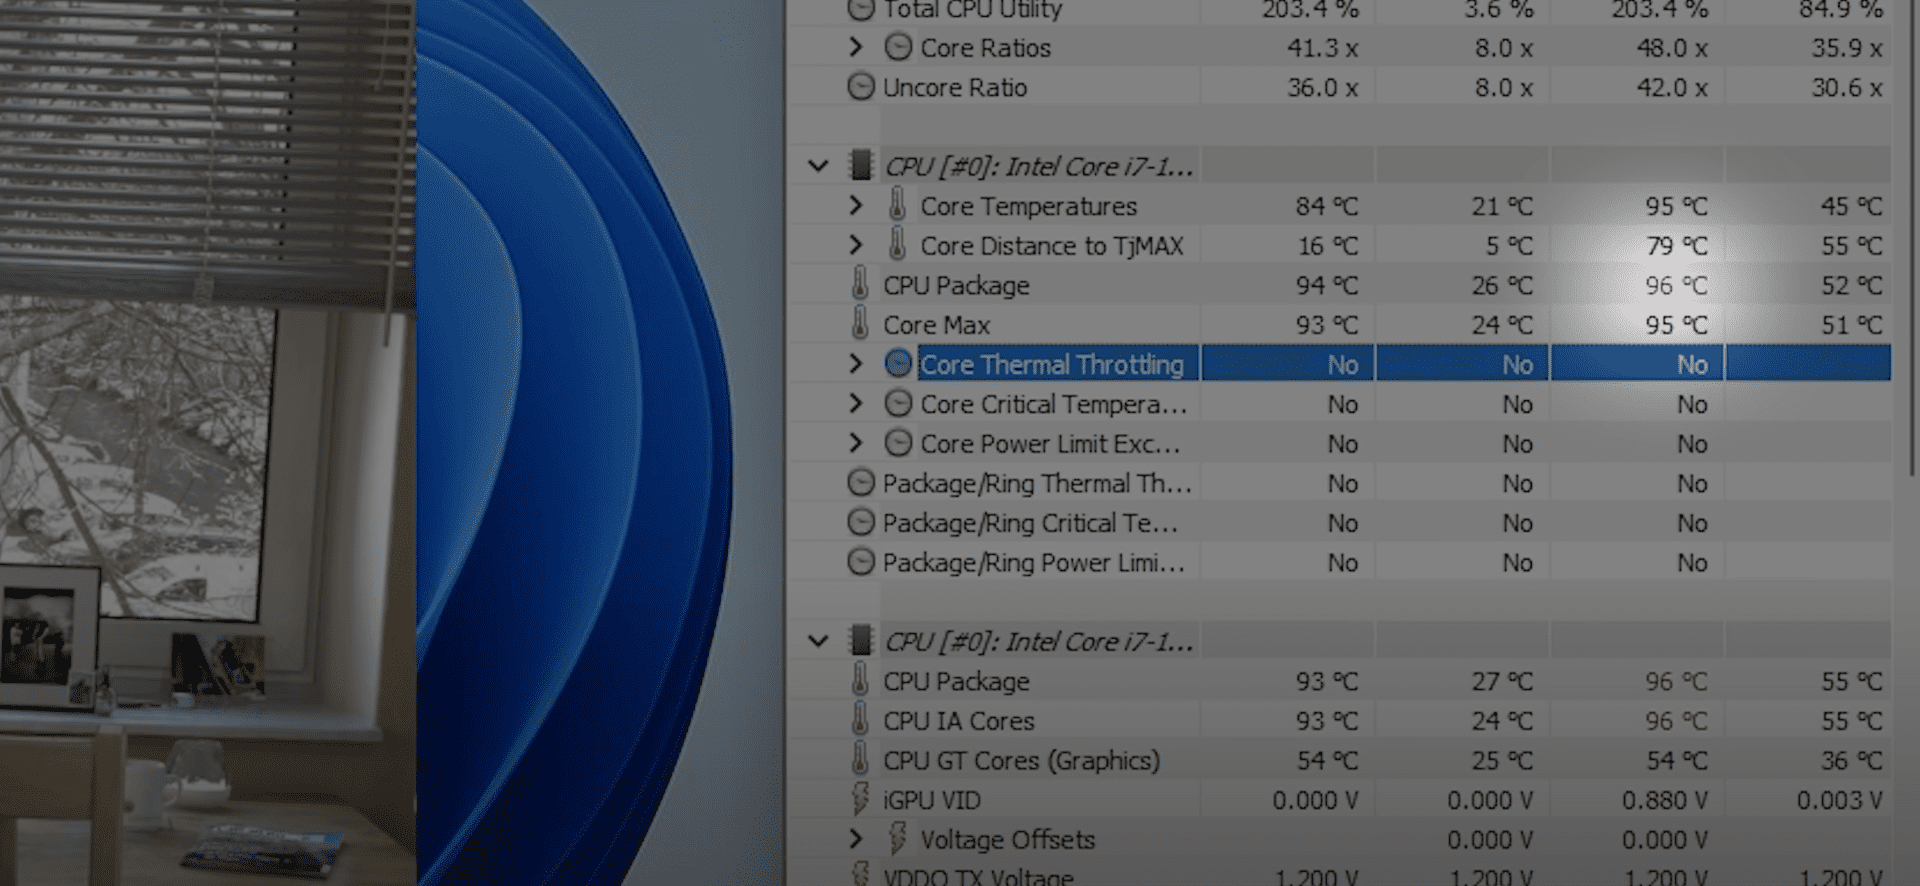Click CPU GT Cores average value 36 °C
Image resolution: width=1920 pixels, height=886 pixels.
point(1852,761)
